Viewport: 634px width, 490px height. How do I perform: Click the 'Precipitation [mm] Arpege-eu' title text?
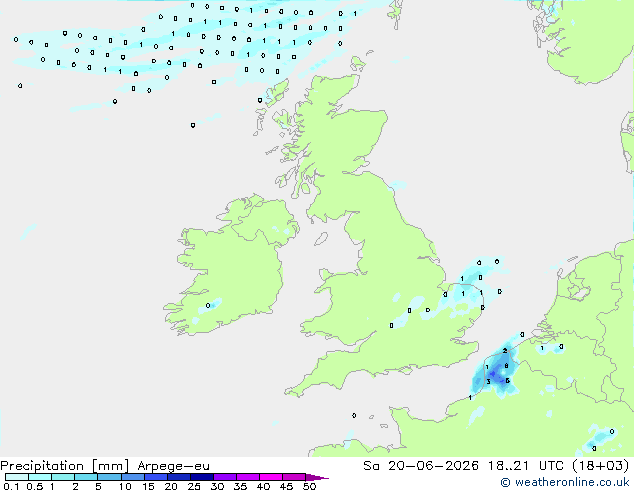coord(105,466)
